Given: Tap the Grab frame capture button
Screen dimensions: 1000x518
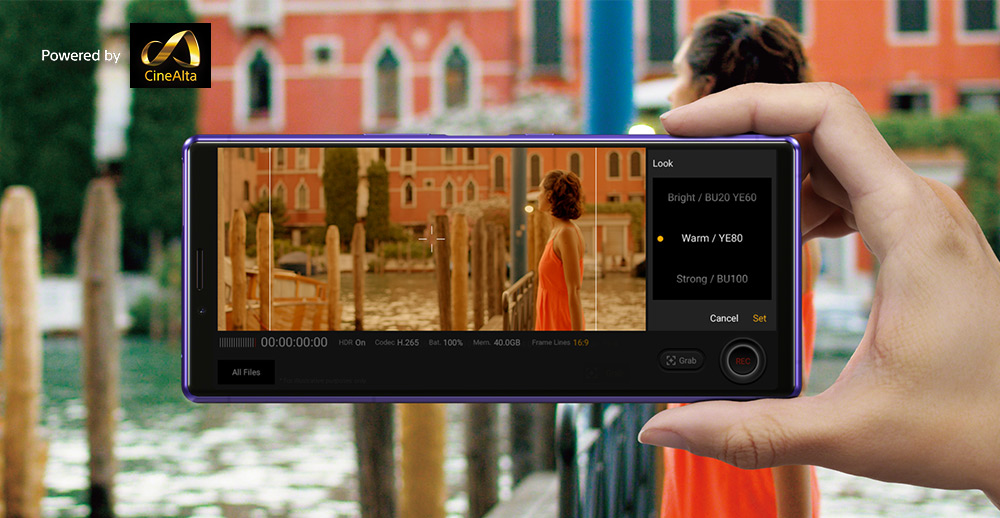Looking at the screenshot, I should [682, 360].
